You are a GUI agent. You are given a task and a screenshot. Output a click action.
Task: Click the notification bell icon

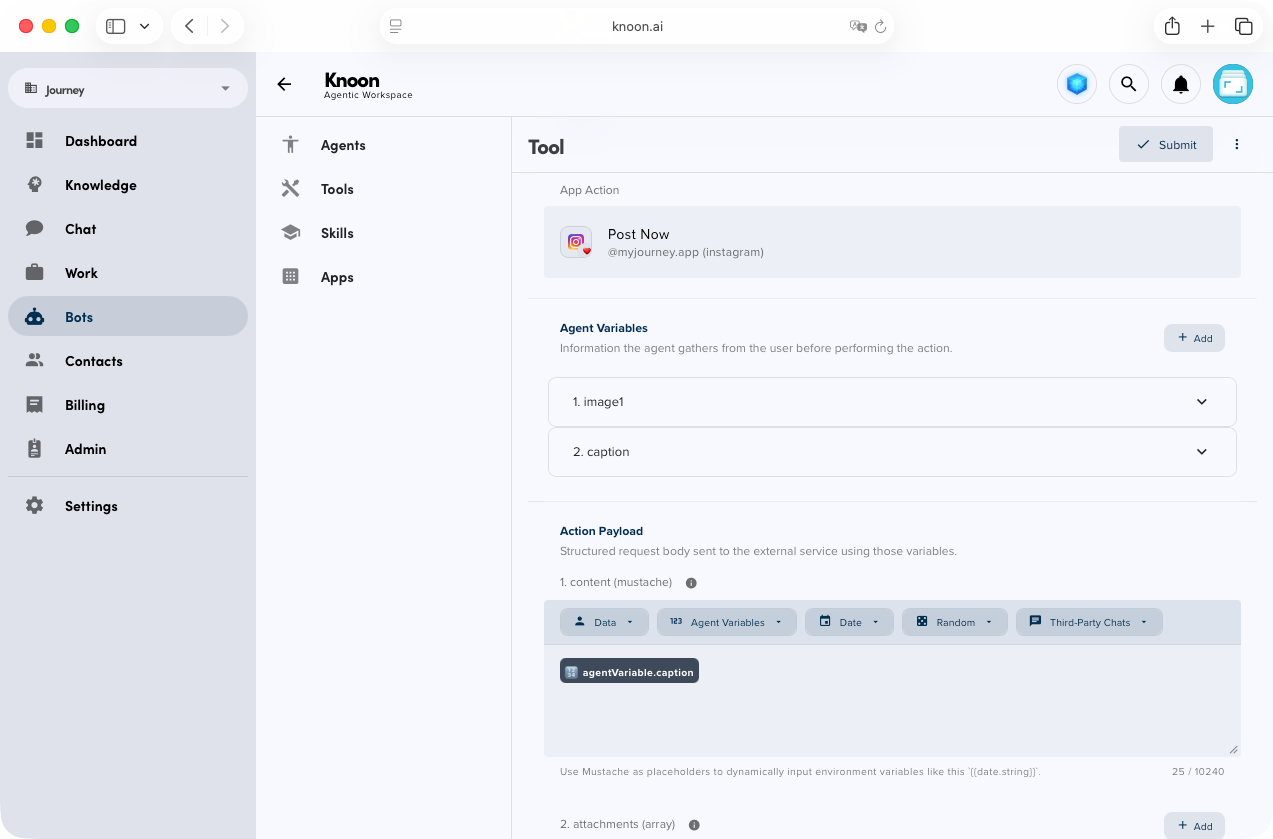click(x=1181, y=84)
